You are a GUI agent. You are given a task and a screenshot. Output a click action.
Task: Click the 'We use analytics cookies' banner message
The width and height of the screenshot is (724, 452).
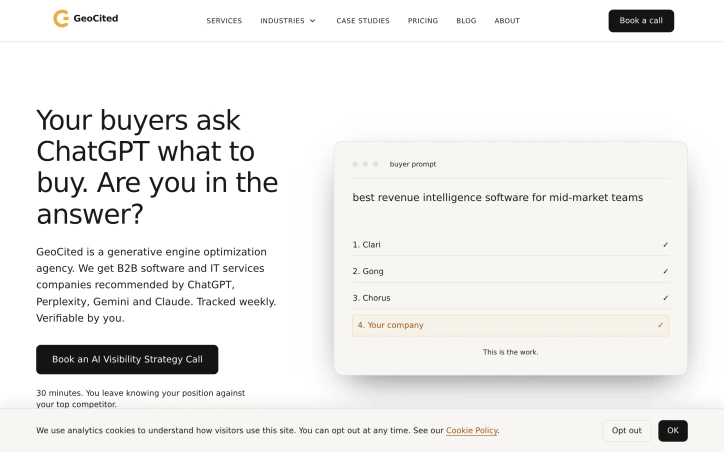[268, 430]
